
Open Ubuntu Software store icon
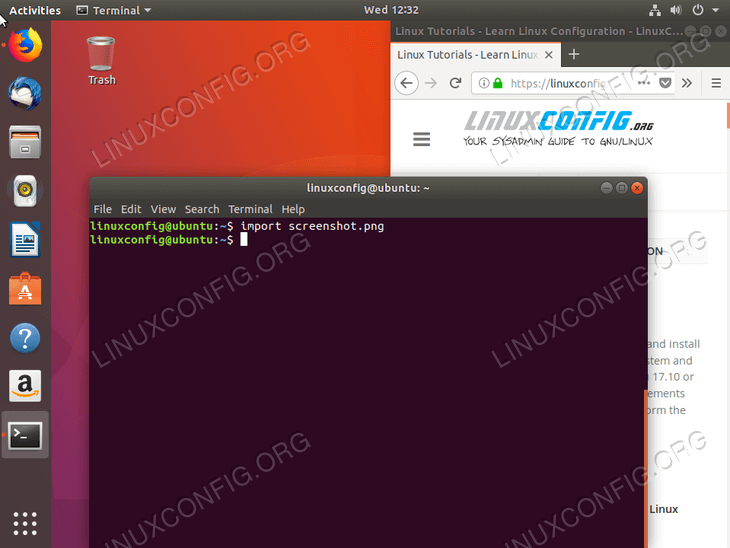coord(25,289)
